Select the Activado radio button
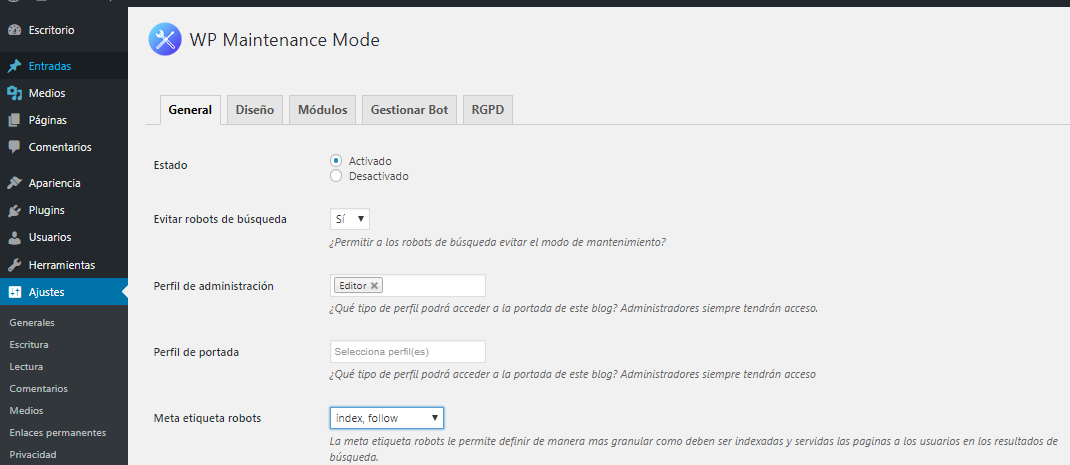The image size is (1070, 465). tap(335, 161)
